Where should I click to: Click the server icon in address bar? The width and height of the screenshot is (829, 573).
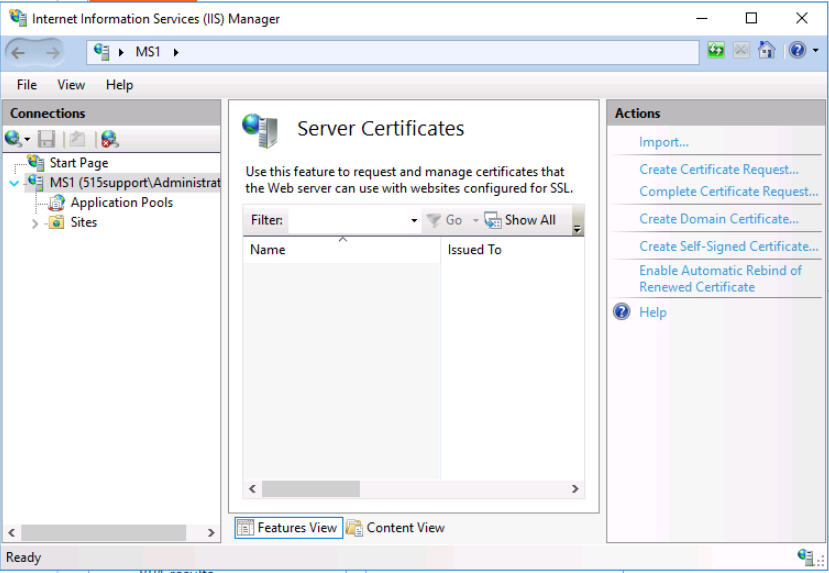click(x=102, y=52)
